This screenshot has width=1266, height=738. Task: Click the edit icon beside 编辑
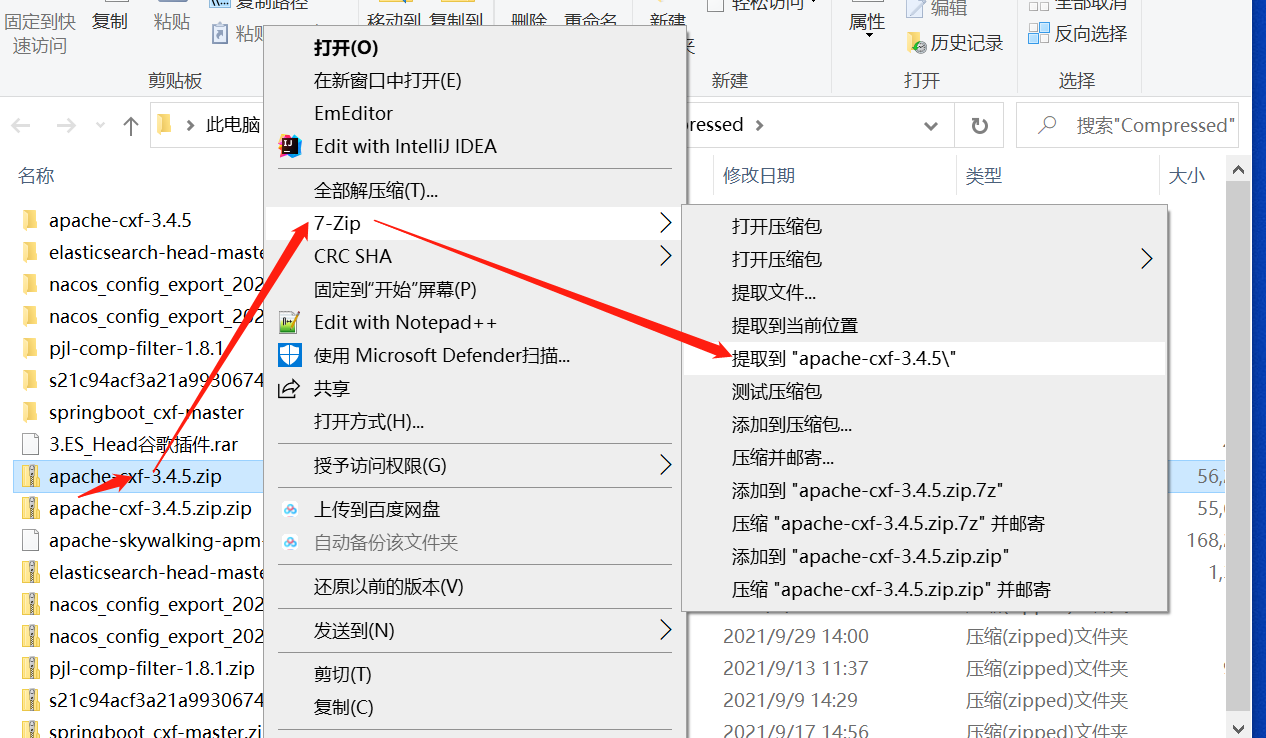916,9
